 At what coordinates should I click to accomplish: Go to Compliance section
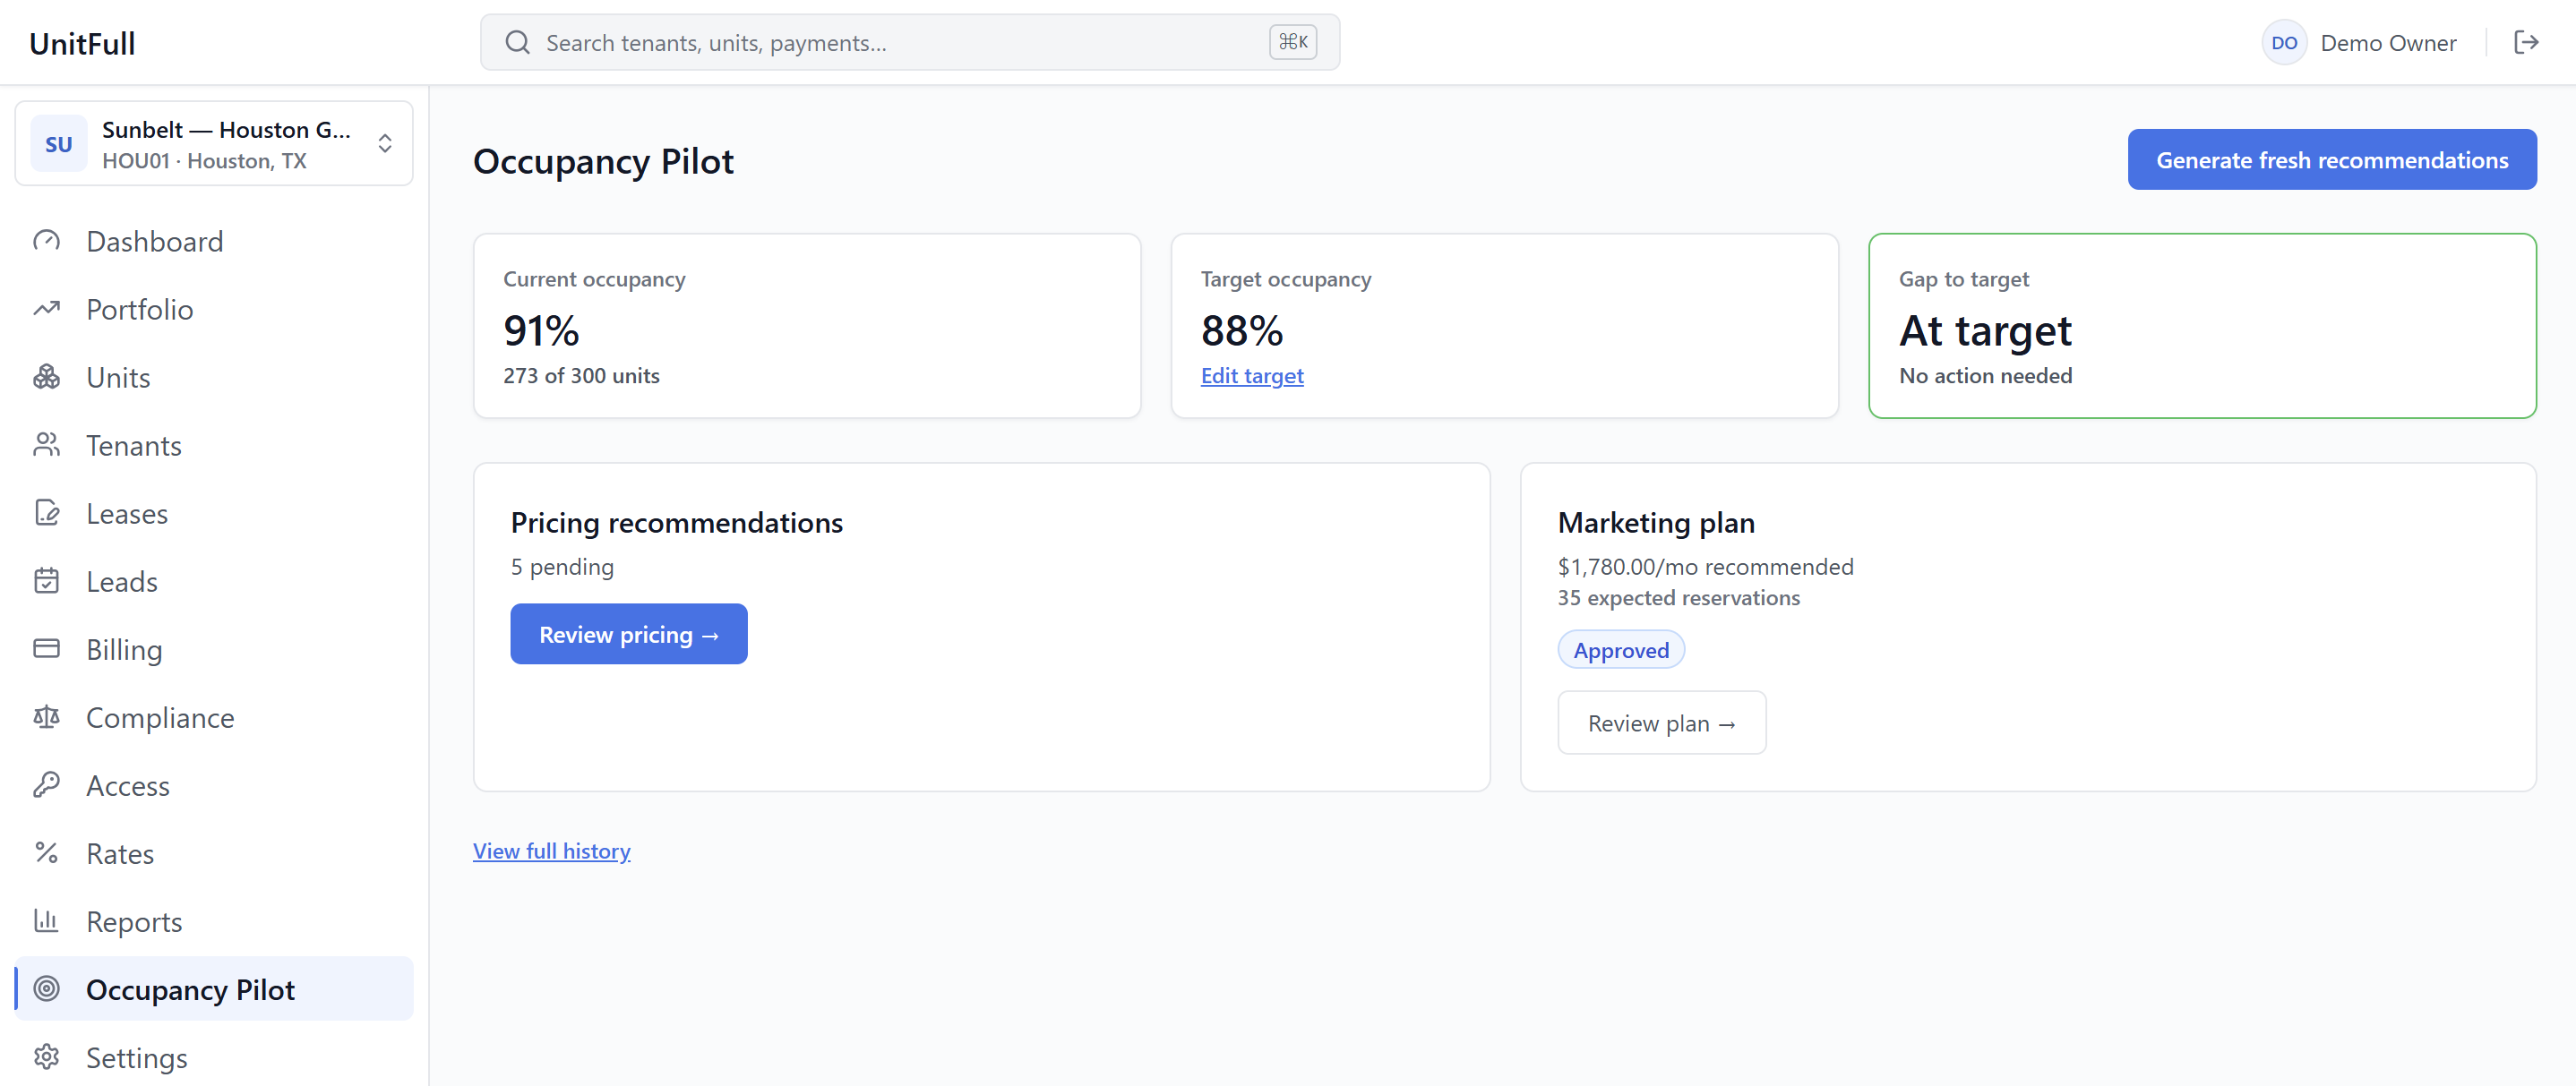(x=214, y=717)
